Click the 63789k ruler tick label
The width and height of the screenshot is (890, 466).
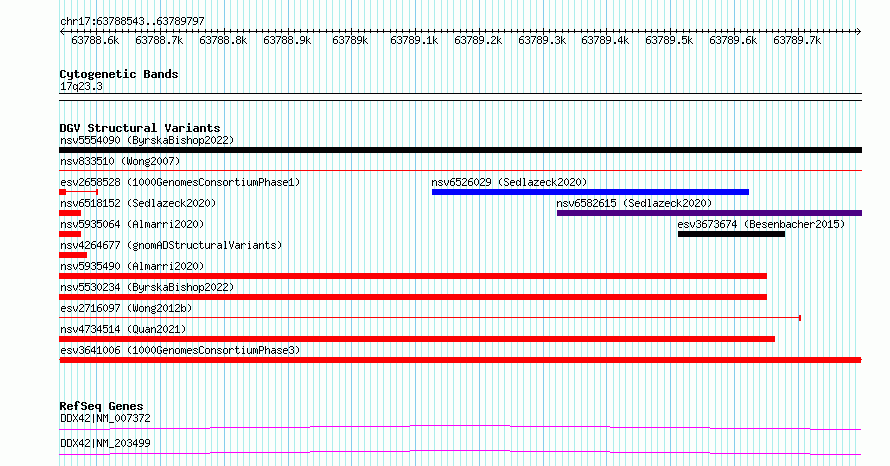[350, 41]
